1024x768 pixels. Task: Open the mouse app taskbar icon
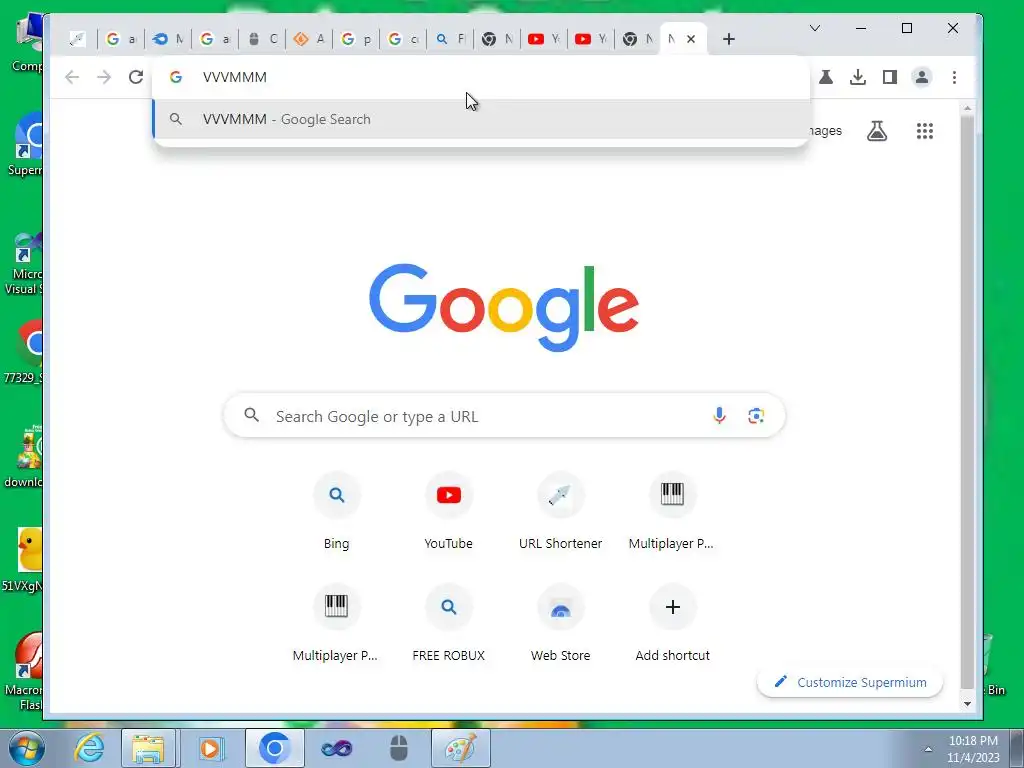point(398,748)
